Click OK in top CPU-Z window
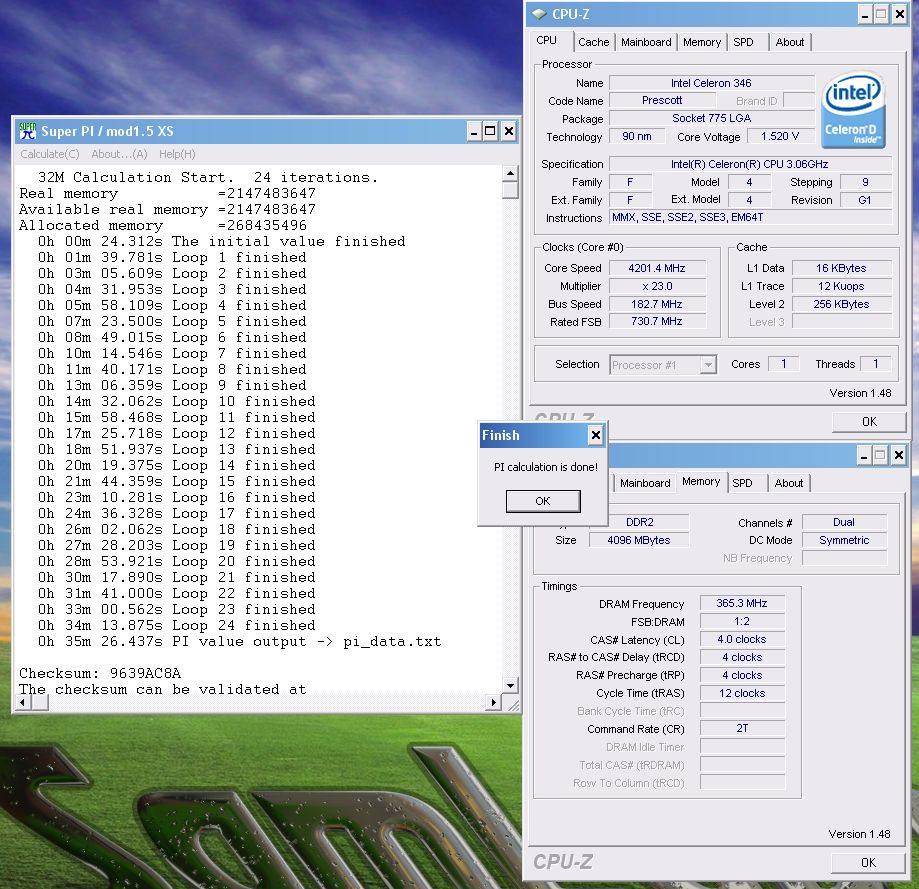This screenshot has height=889, width=919. (869, 421)
